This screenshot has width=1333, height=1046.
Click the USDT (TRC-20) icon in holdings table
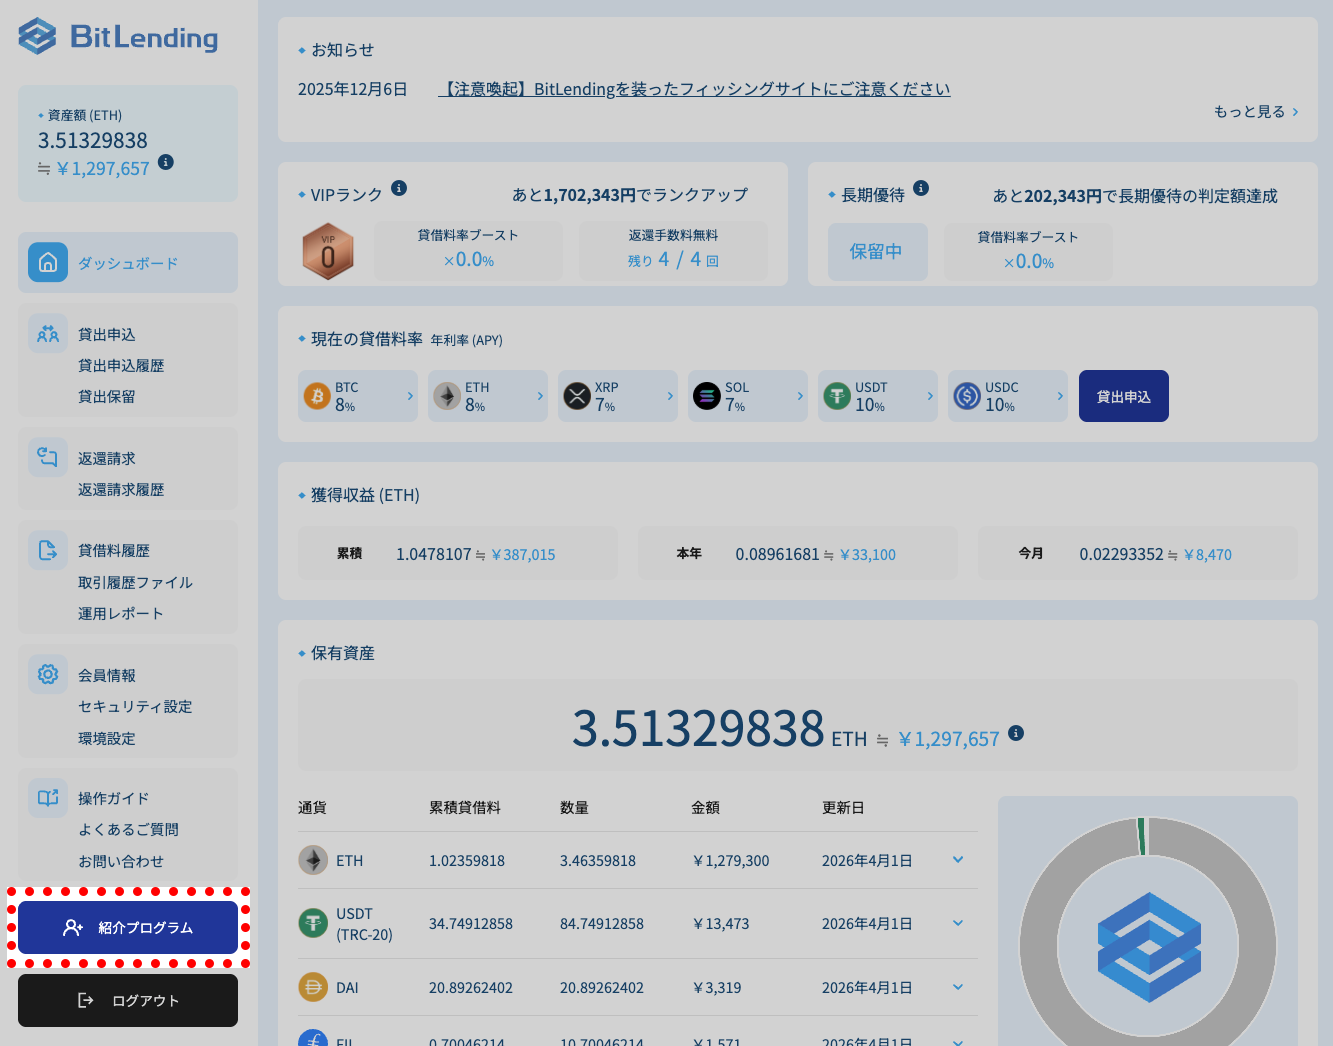(x=313, y=923)
